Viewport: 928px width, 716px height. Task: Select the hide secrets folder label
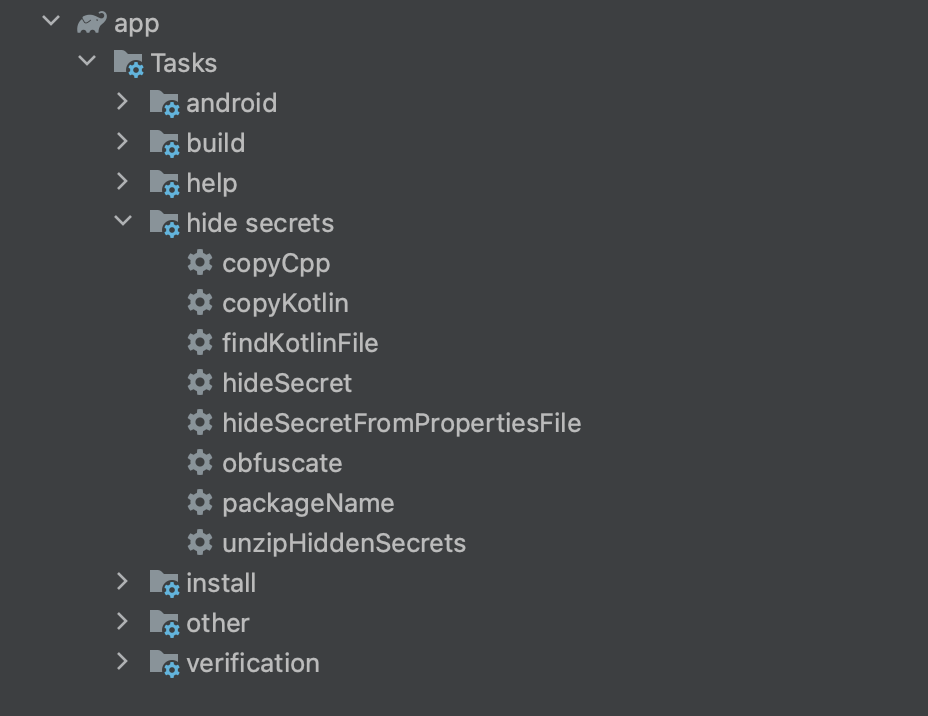pyautogui.click(x=260, y=223)
